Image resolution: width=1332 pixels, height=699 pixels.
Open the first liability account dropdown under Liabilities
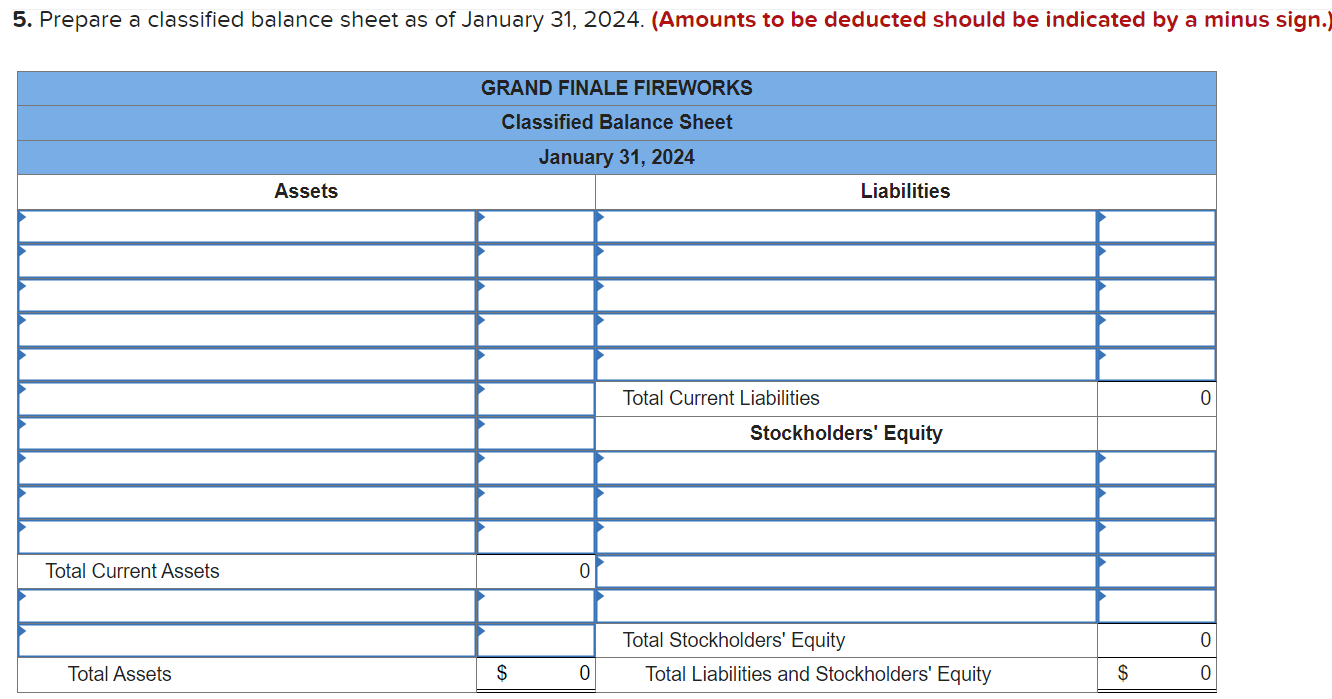pos(846,226)
